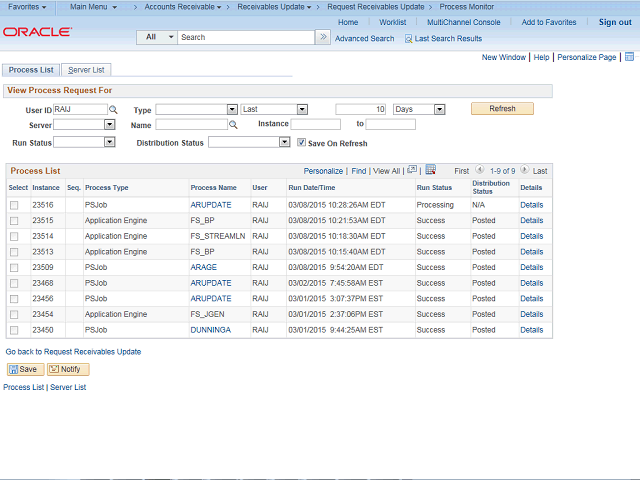The height and width of the screenshot is (480, 640).
Task: Click the show next row arrow icon
Action: click(x=524, y=171)
